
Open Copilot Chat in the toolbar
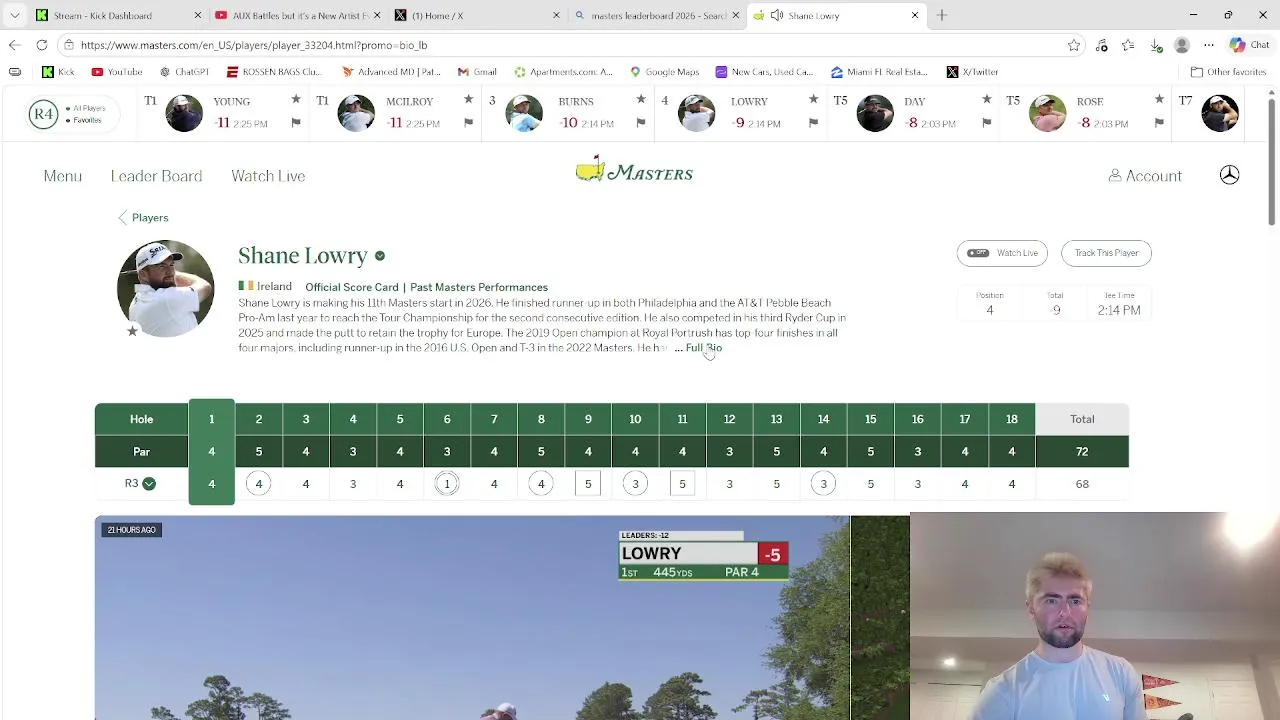[x=1250, y=45]
